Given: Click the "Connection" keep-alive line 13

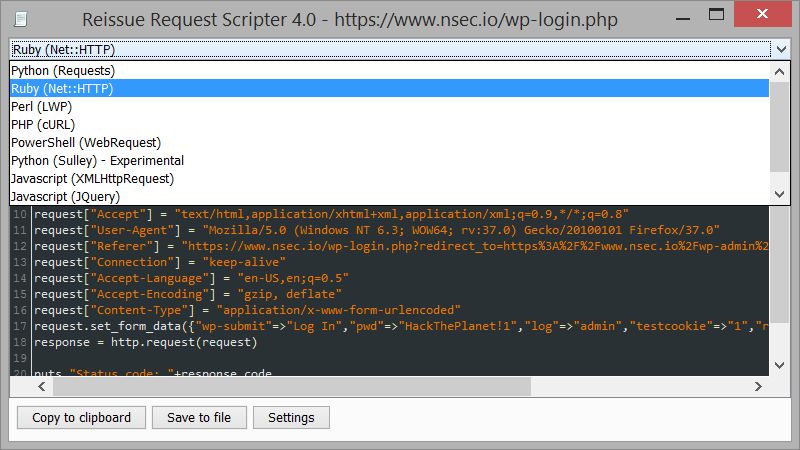Looking at the screenshot, I should tap(160, 262).
